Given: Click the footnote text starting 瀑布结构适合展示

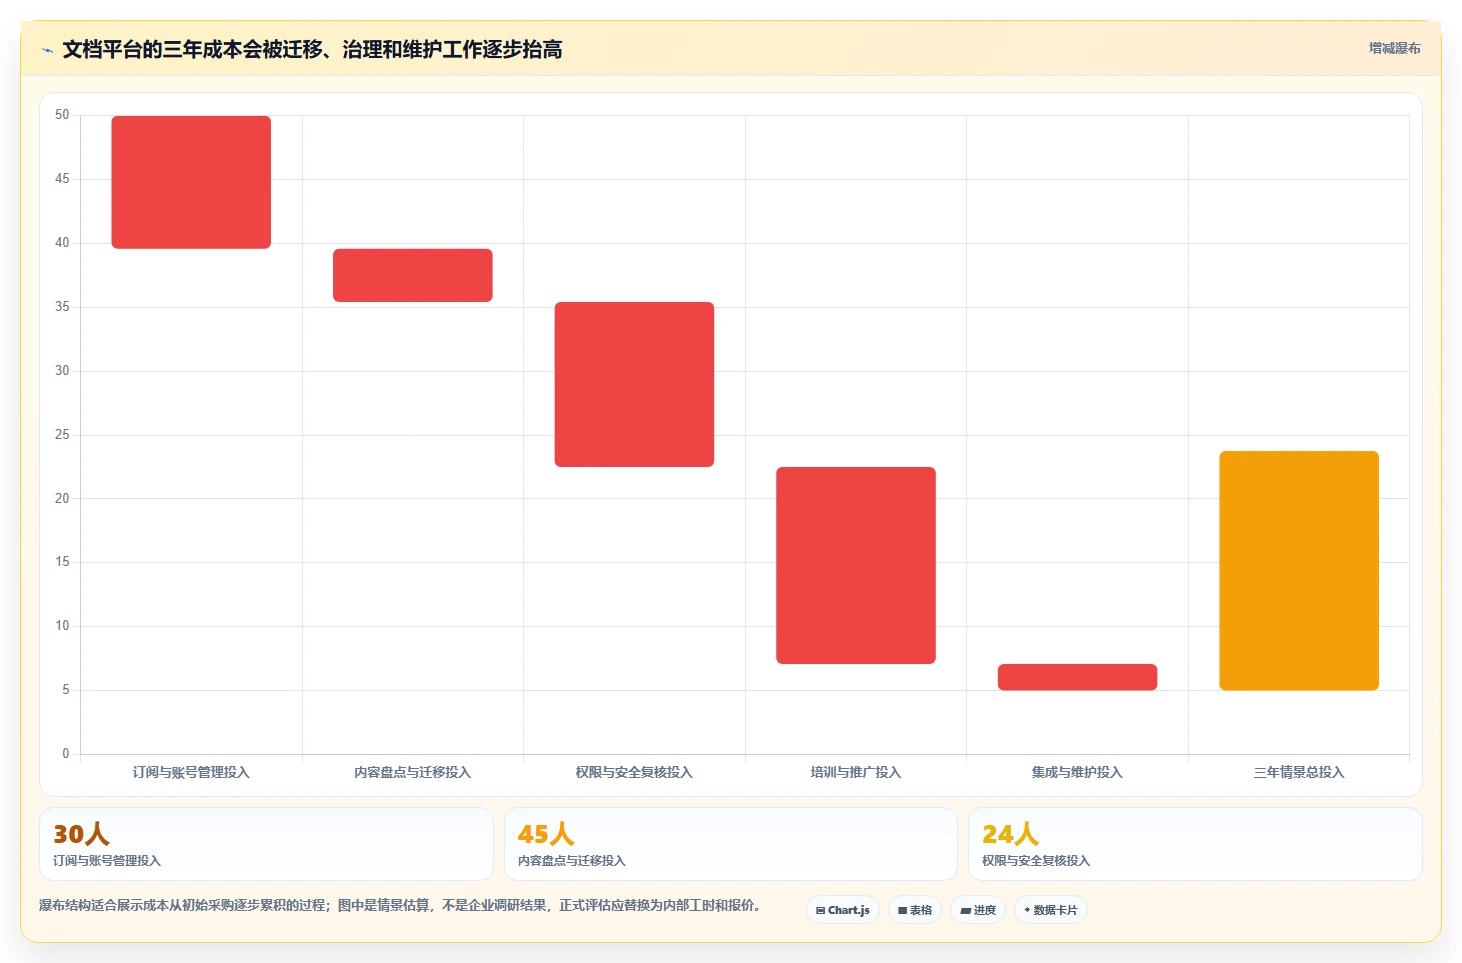Looking at the screenshot, I should 400,905.
